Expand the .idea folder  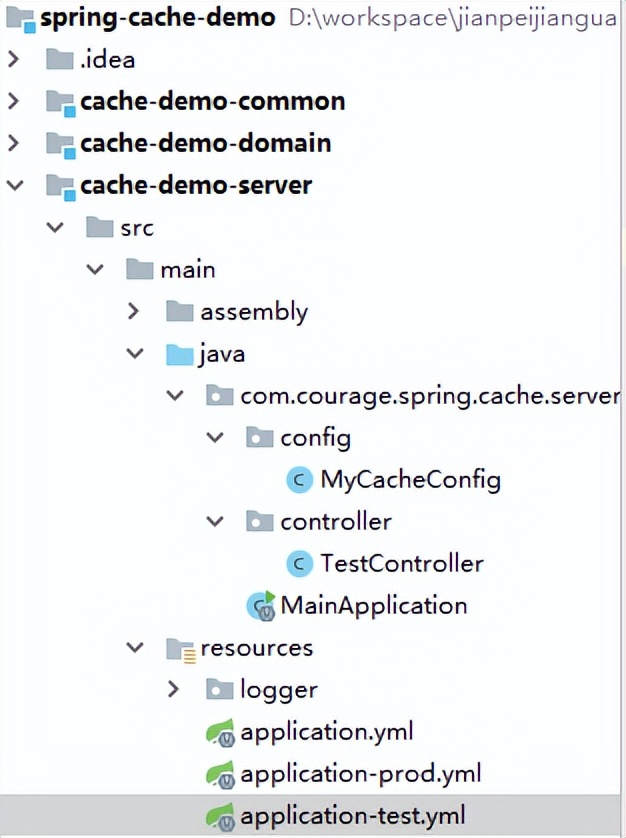(13, 60)
